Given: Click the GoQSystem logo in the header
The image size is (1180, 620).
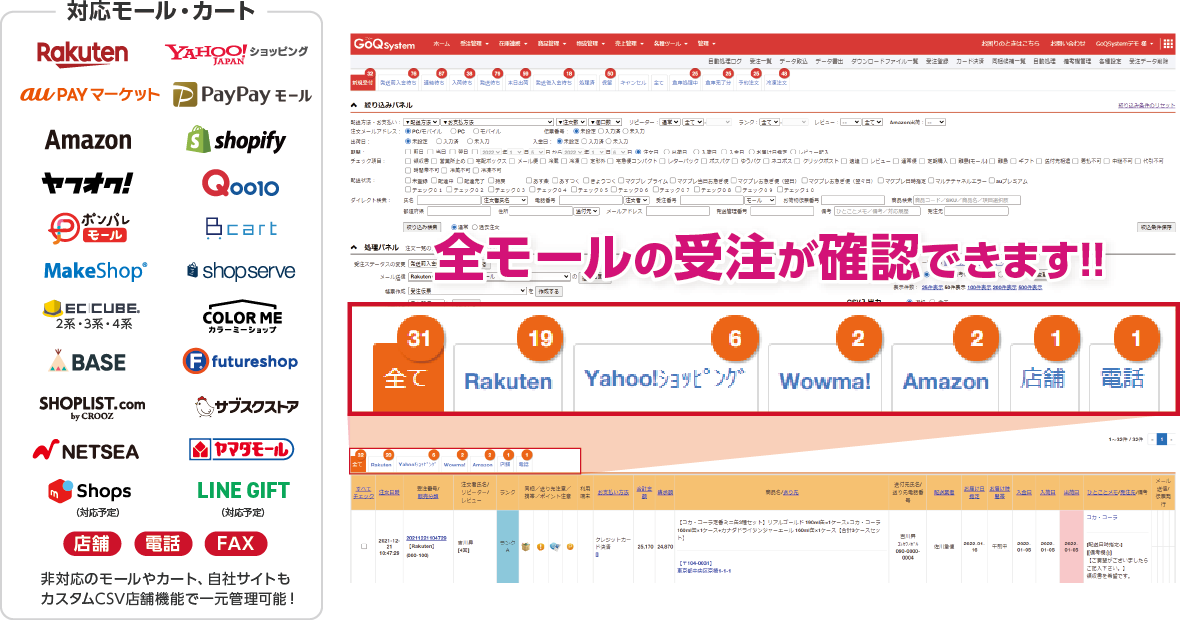Looking at the screenshot, I should pos(385,44).
